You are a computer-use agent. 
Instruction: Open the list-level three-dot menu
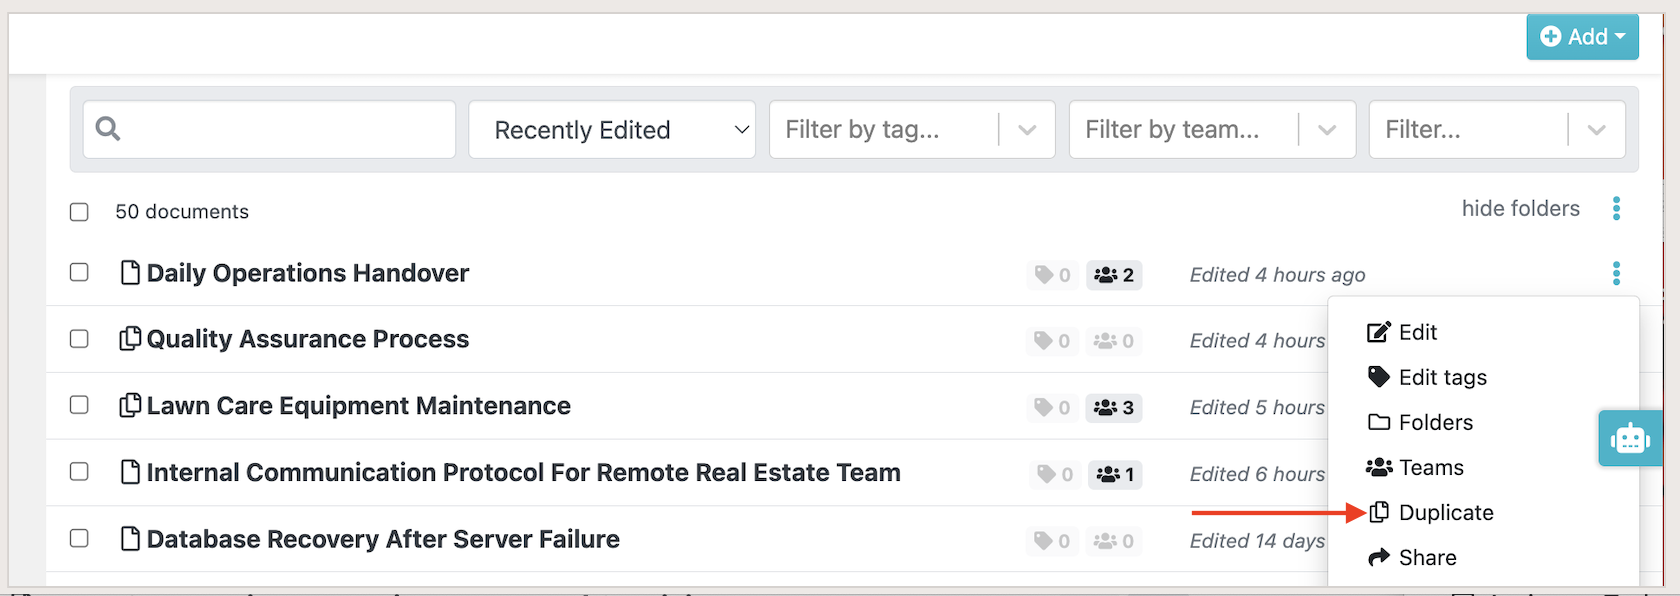tap(1616, 208)
